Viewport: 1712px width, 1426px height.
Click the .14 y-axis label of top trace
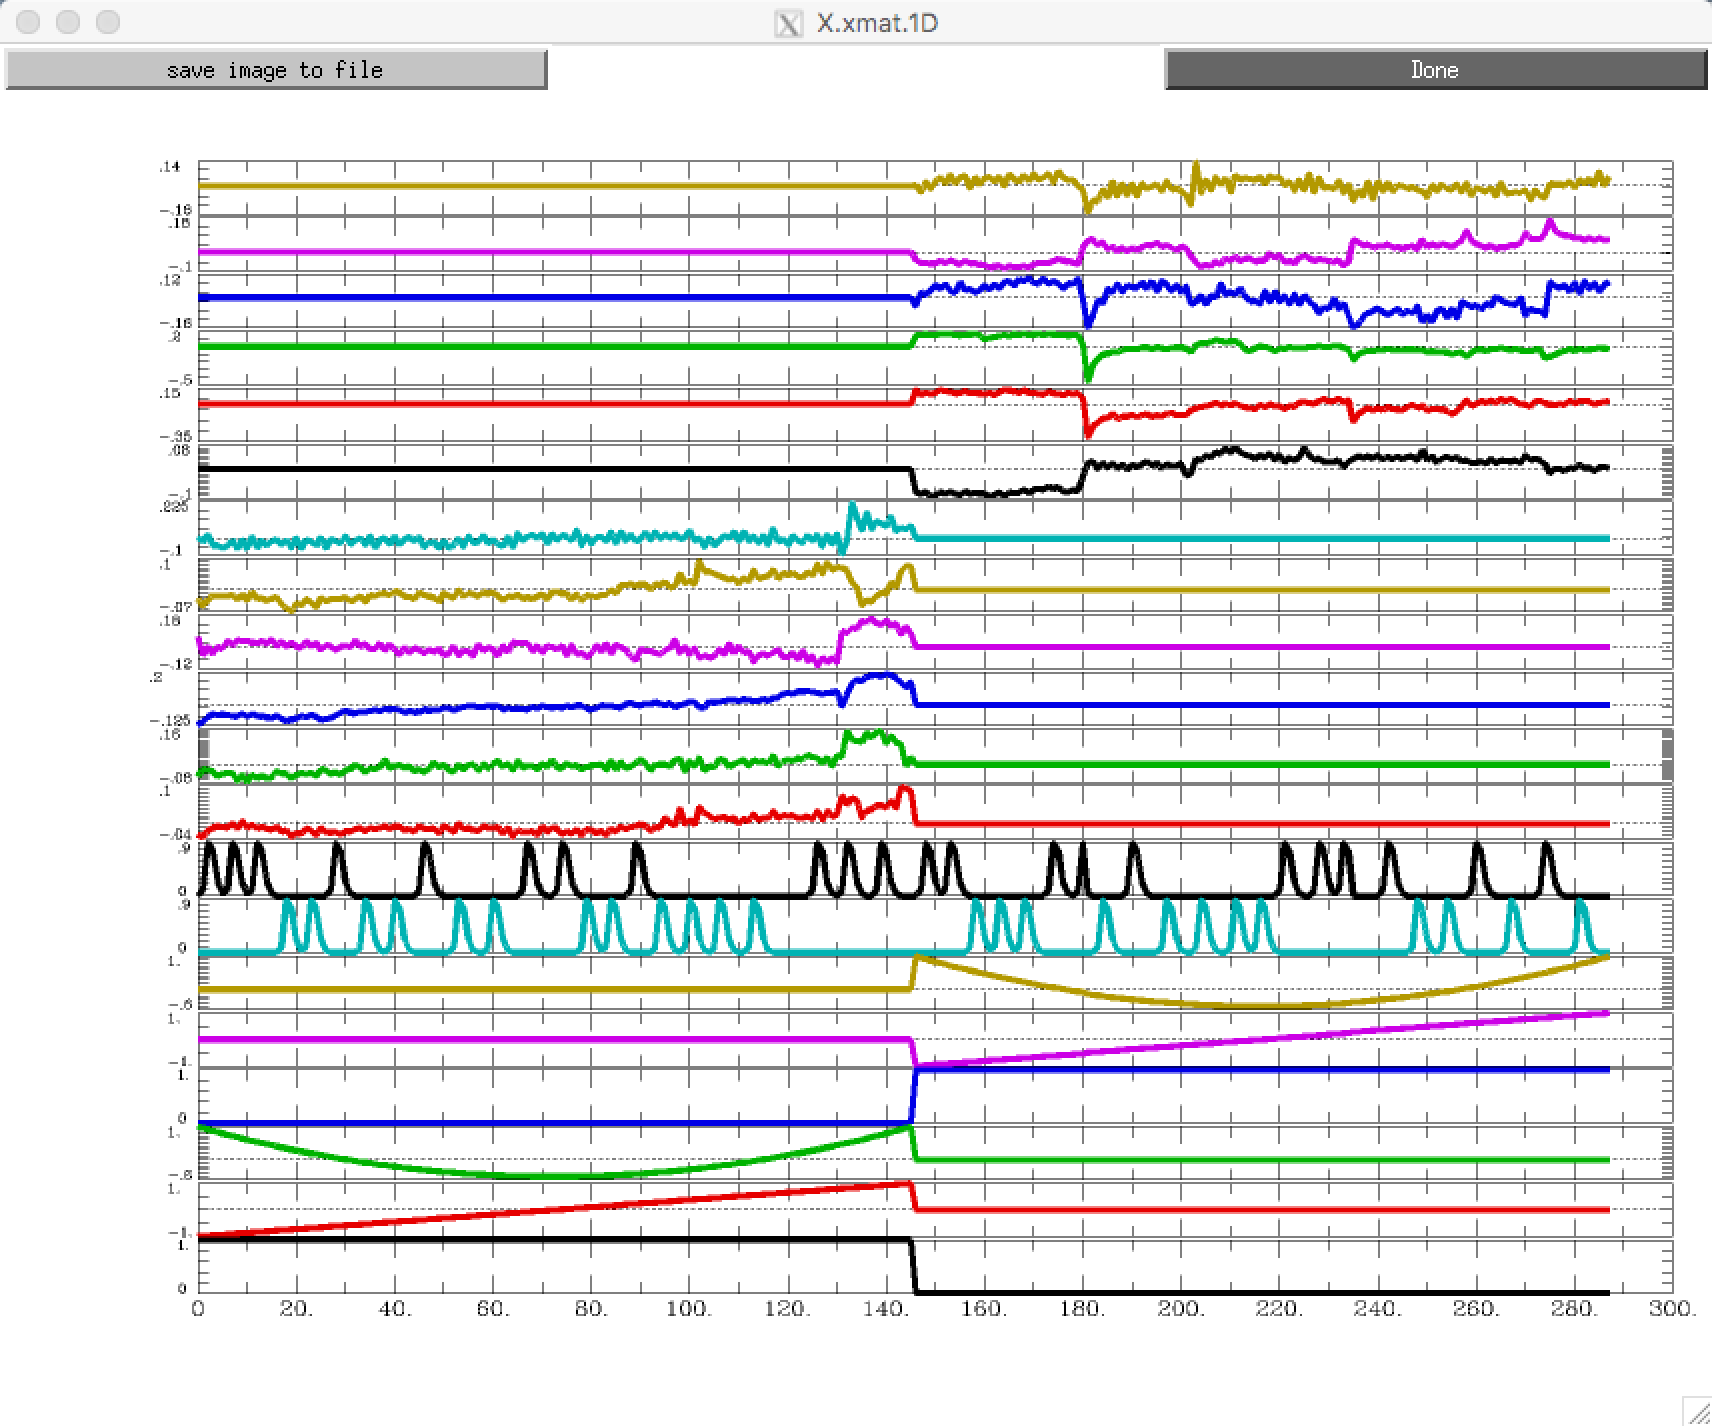point(170,167)
